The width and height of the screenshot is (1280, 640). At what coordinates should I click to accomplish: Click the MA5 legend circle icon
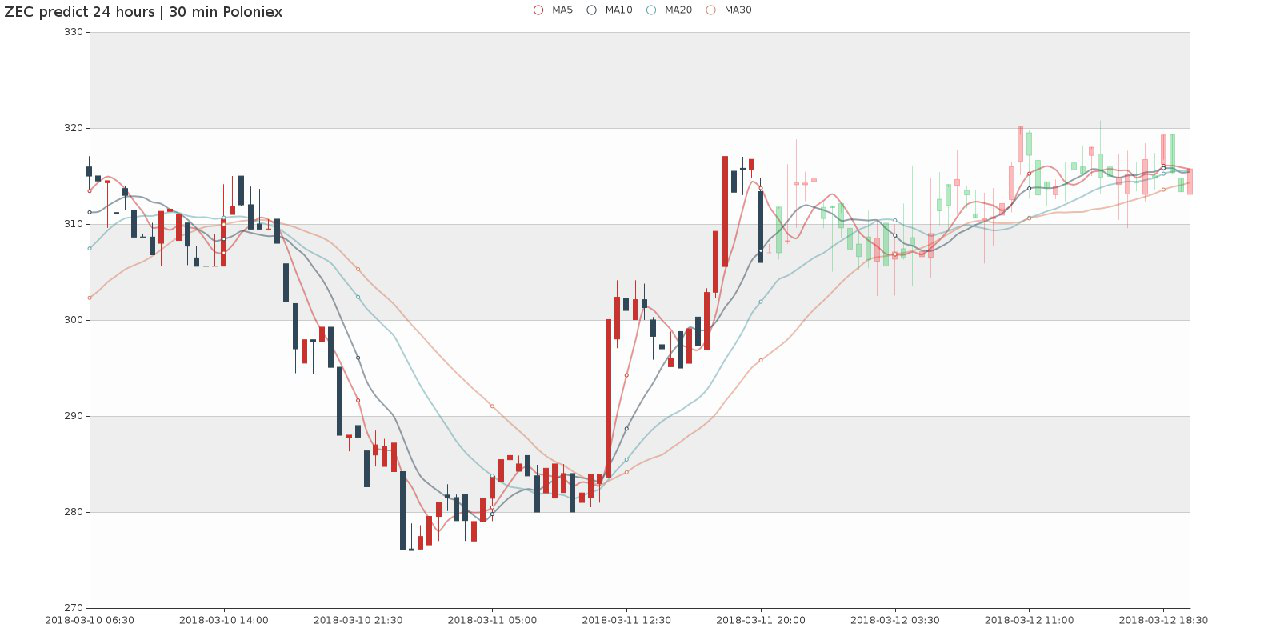540,10
